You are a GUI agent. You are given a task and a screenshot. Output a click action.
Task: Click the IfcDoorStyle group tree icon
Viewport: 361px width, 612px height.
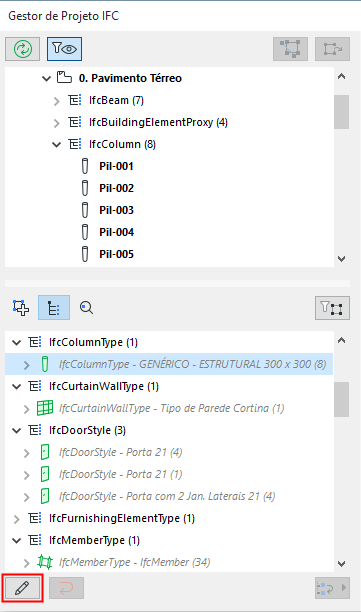point(35,430)
